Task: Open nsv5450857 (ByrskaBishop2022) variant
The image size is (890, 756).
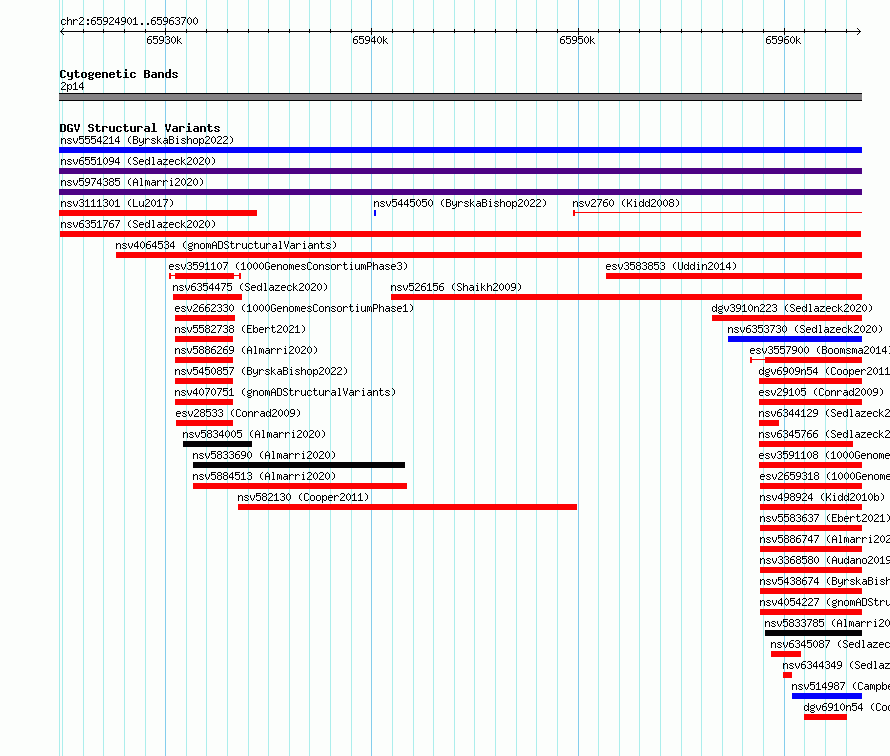Action: pos(261,371)
